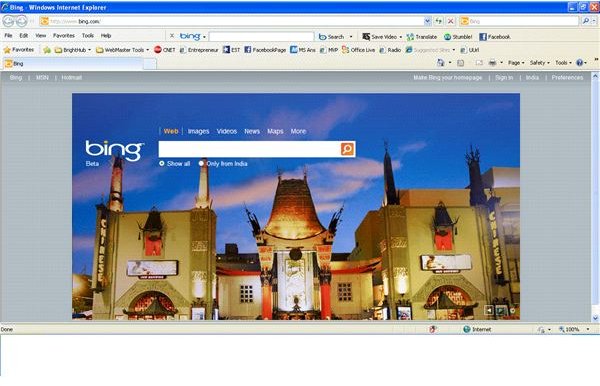The height and width of the screenshot is (386, 600).
Task: Open the 100% zoom level control
Action: pyautogui.click(x=573, y=329)
